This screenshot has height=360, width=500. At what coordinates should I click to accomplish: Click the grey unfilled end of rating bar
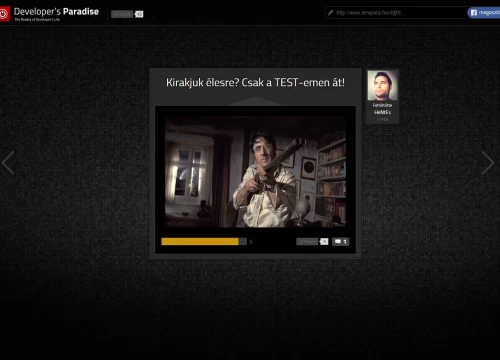[243, 242]
